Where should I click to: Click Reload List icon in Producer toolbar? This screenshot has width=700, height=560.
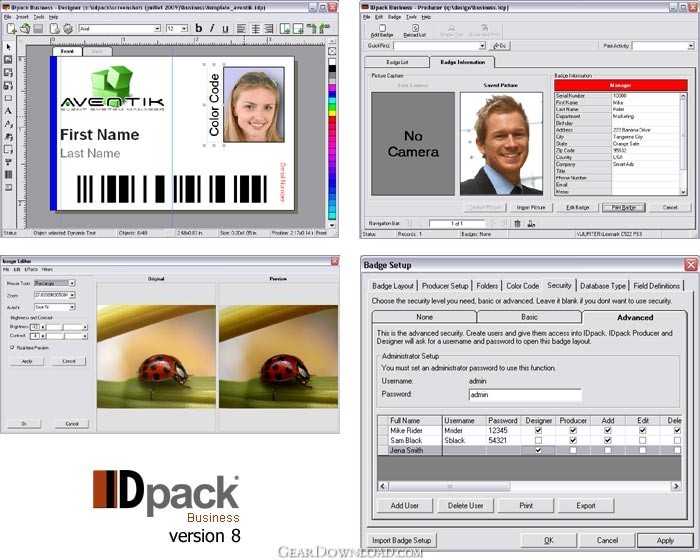415,31
